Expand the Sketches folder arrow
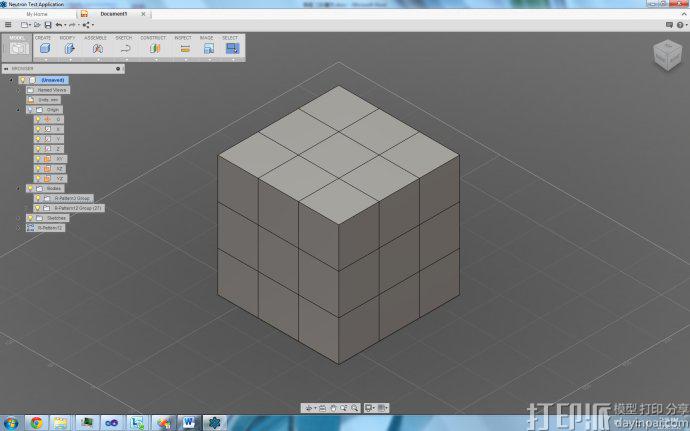Image resolution: width=690 pixels, height=431 pixels. (18, 218)
